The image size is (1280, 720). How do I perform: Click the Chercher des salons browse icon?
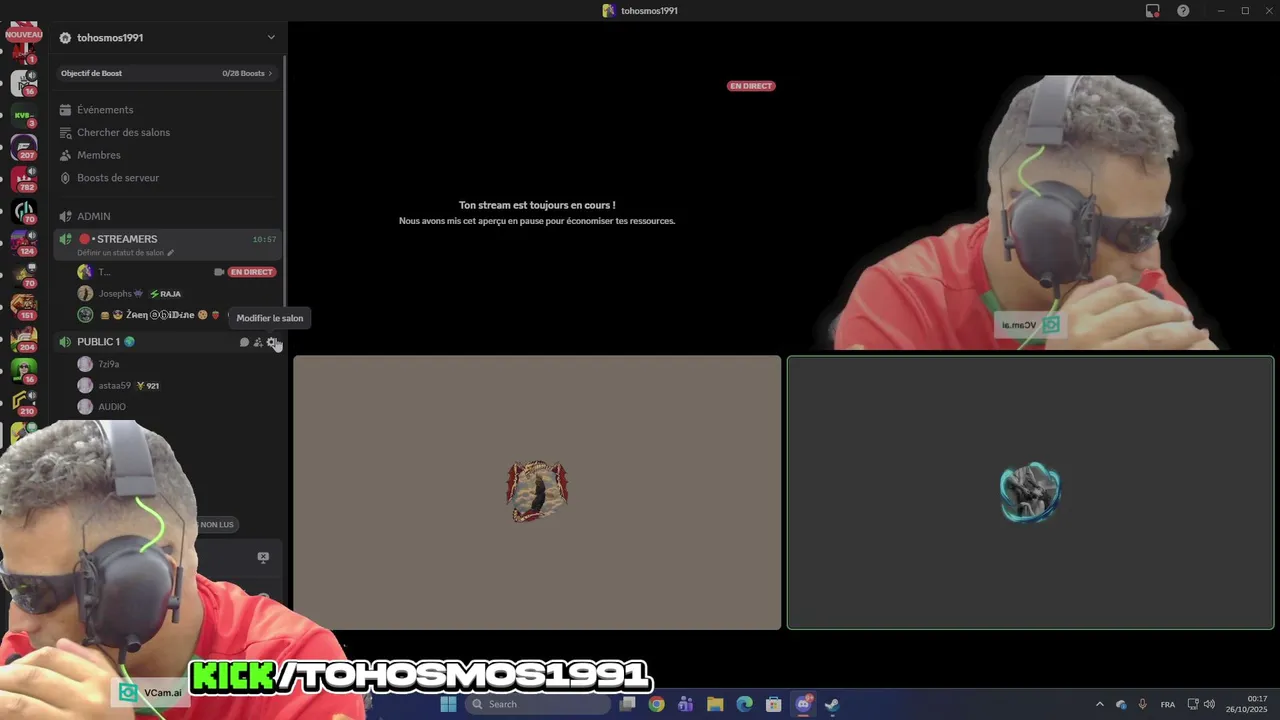pyautogui.click(x=65, y=132)
